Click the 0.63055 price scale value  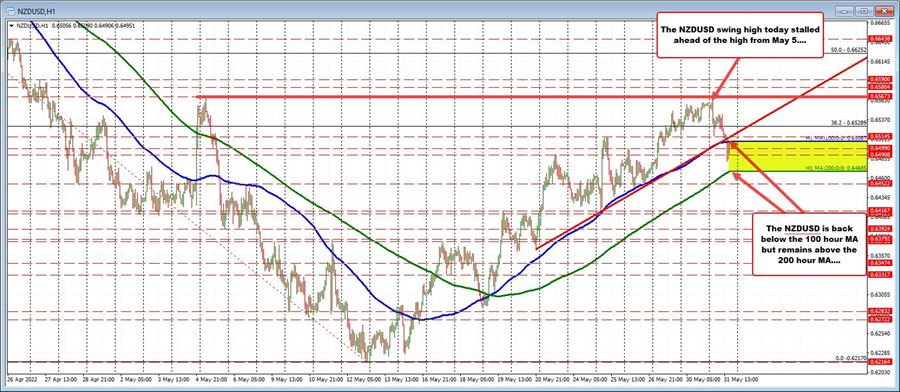point(880,294)
